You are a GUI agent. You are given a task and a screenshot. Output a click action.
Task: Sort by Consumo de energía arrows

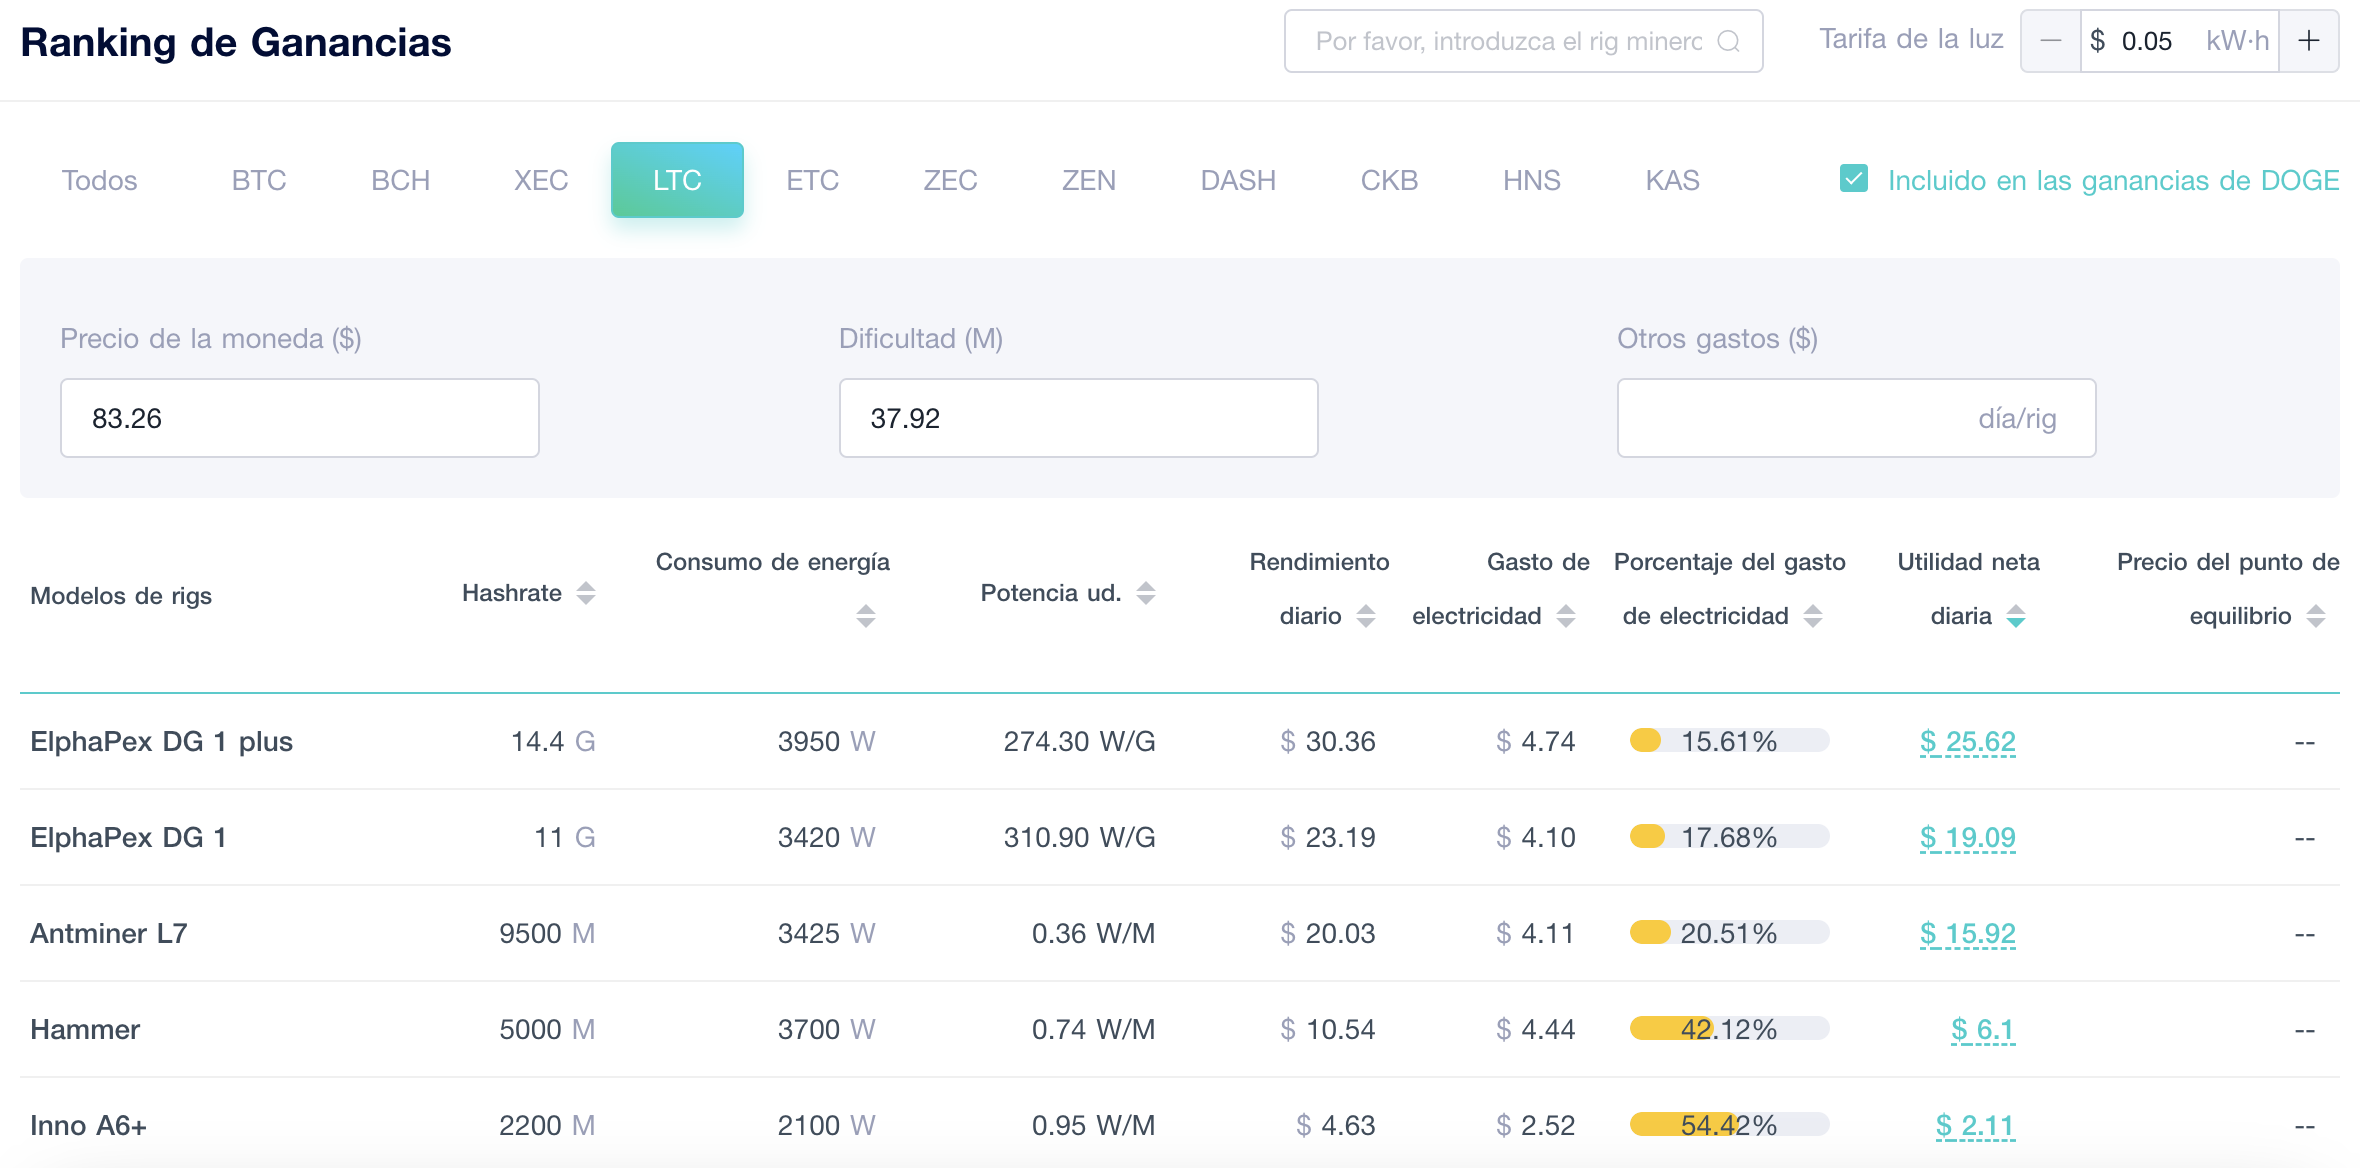click(x=866, y=616)
